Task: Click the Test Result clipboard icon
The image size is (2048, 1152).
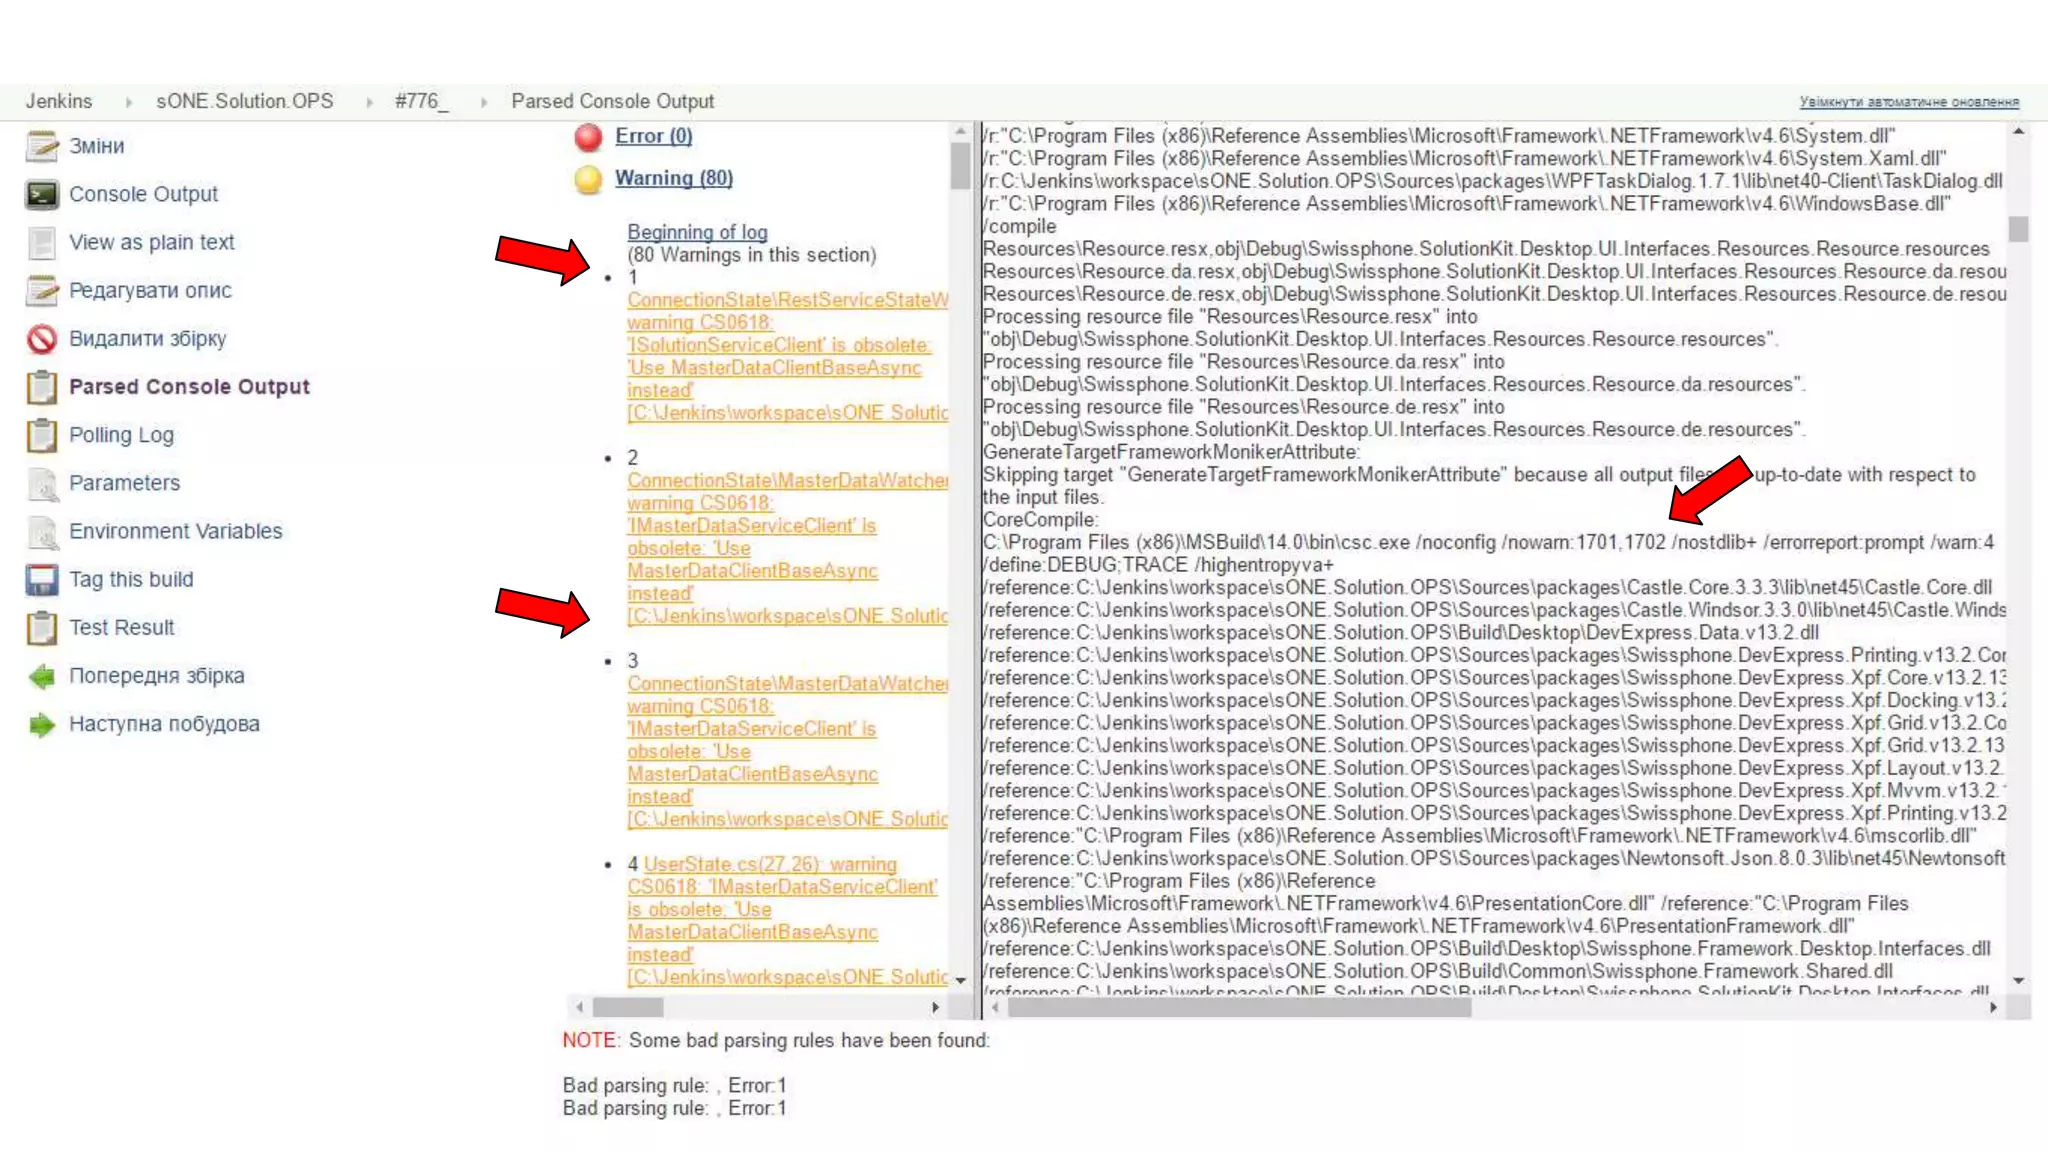Action: 42,628
